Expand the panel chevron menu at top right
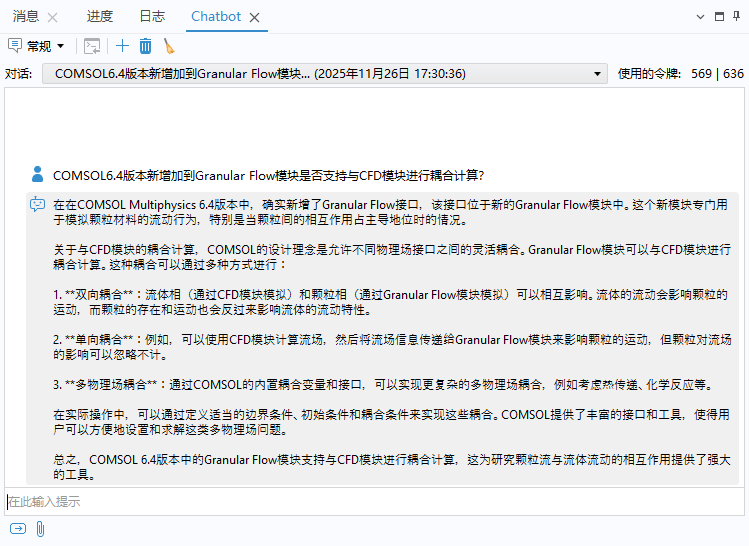Viewport: 749px width, 546px height. click(x=700, y=17)
